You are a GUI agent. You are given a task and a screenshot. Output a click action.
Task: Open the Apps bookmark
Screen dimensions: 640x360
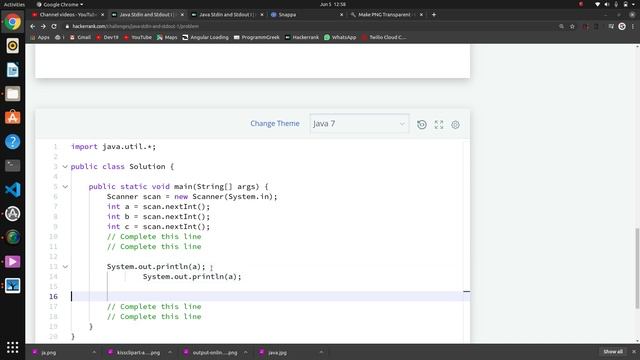pos(40,37)
